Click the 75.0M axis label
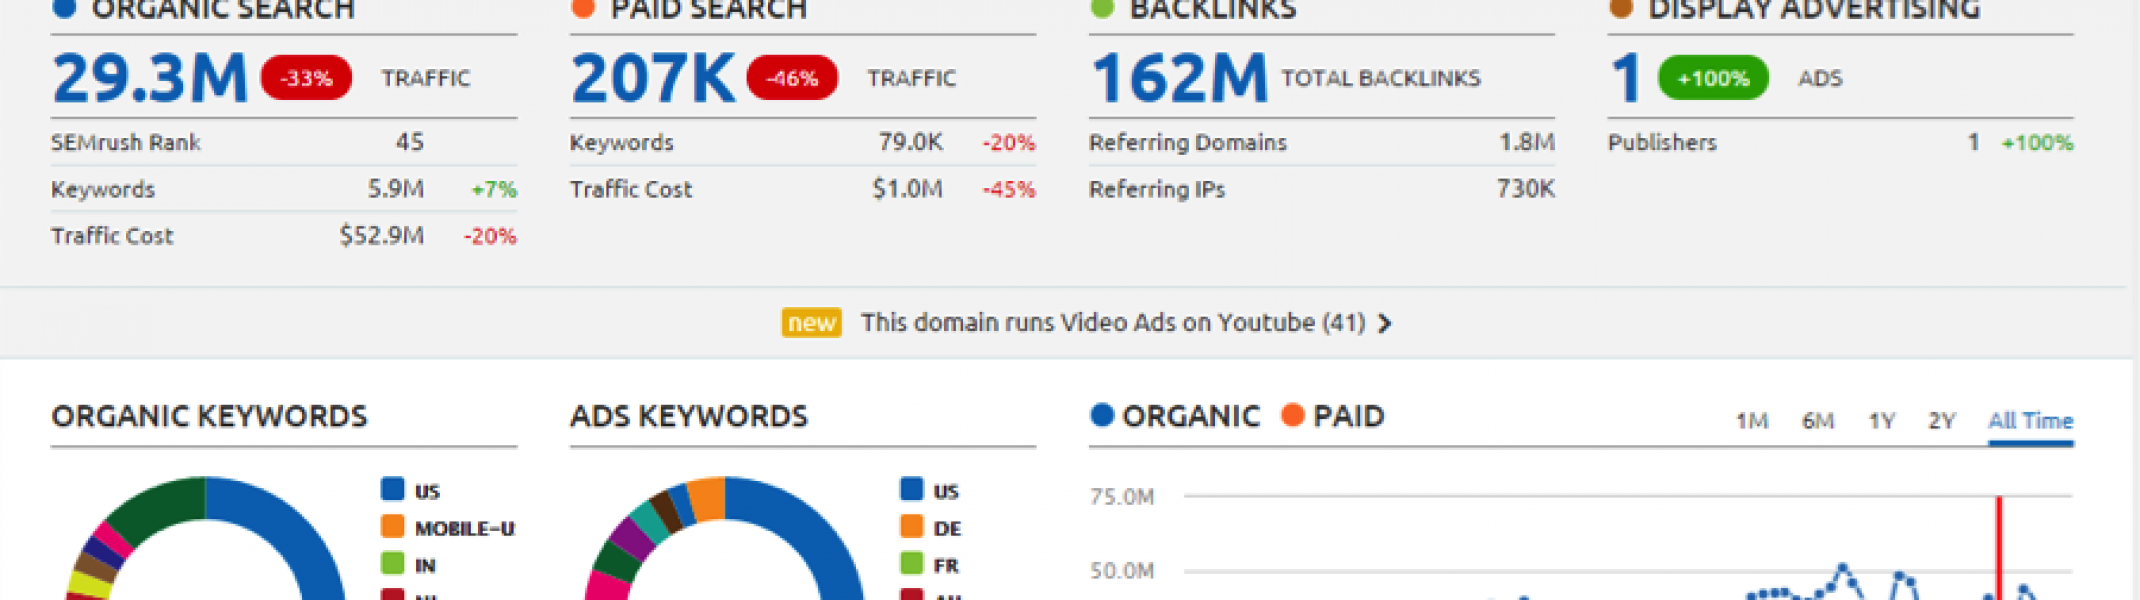Viewport: 2140px width, 600px height. (1122, 497)
